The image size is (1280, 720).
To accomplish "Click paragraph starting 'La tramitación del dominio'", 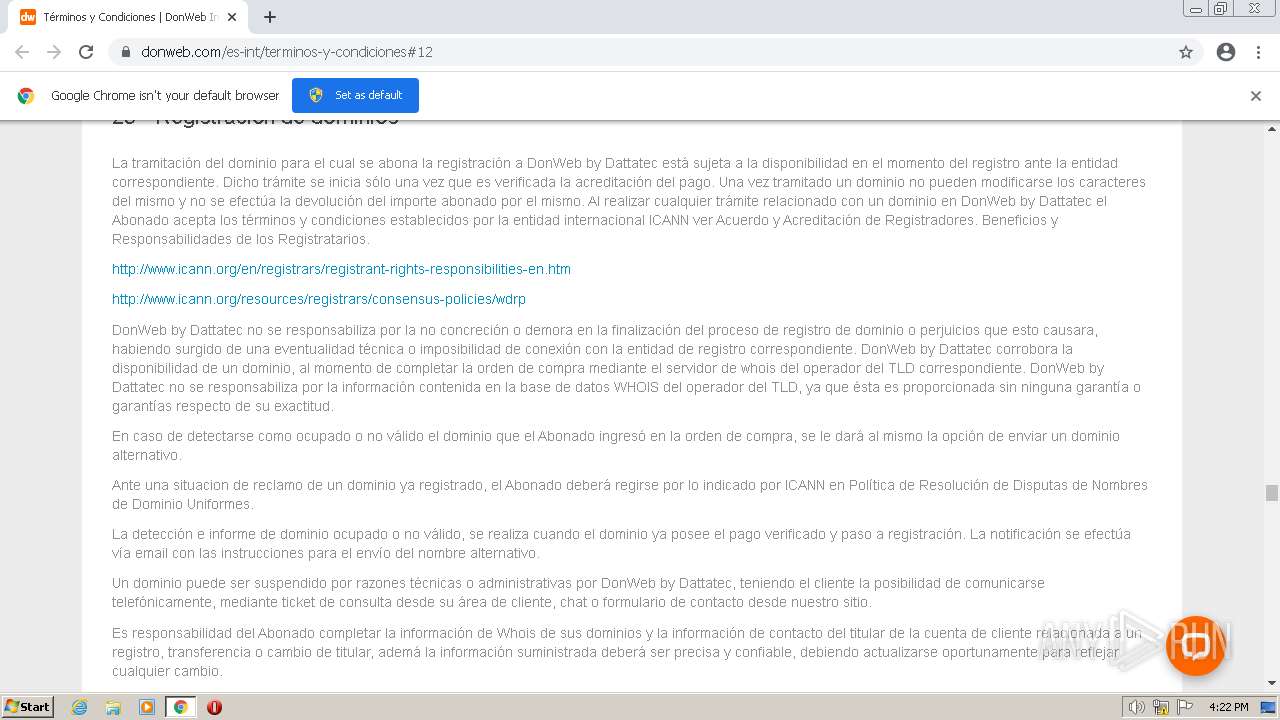I will 629,201.
